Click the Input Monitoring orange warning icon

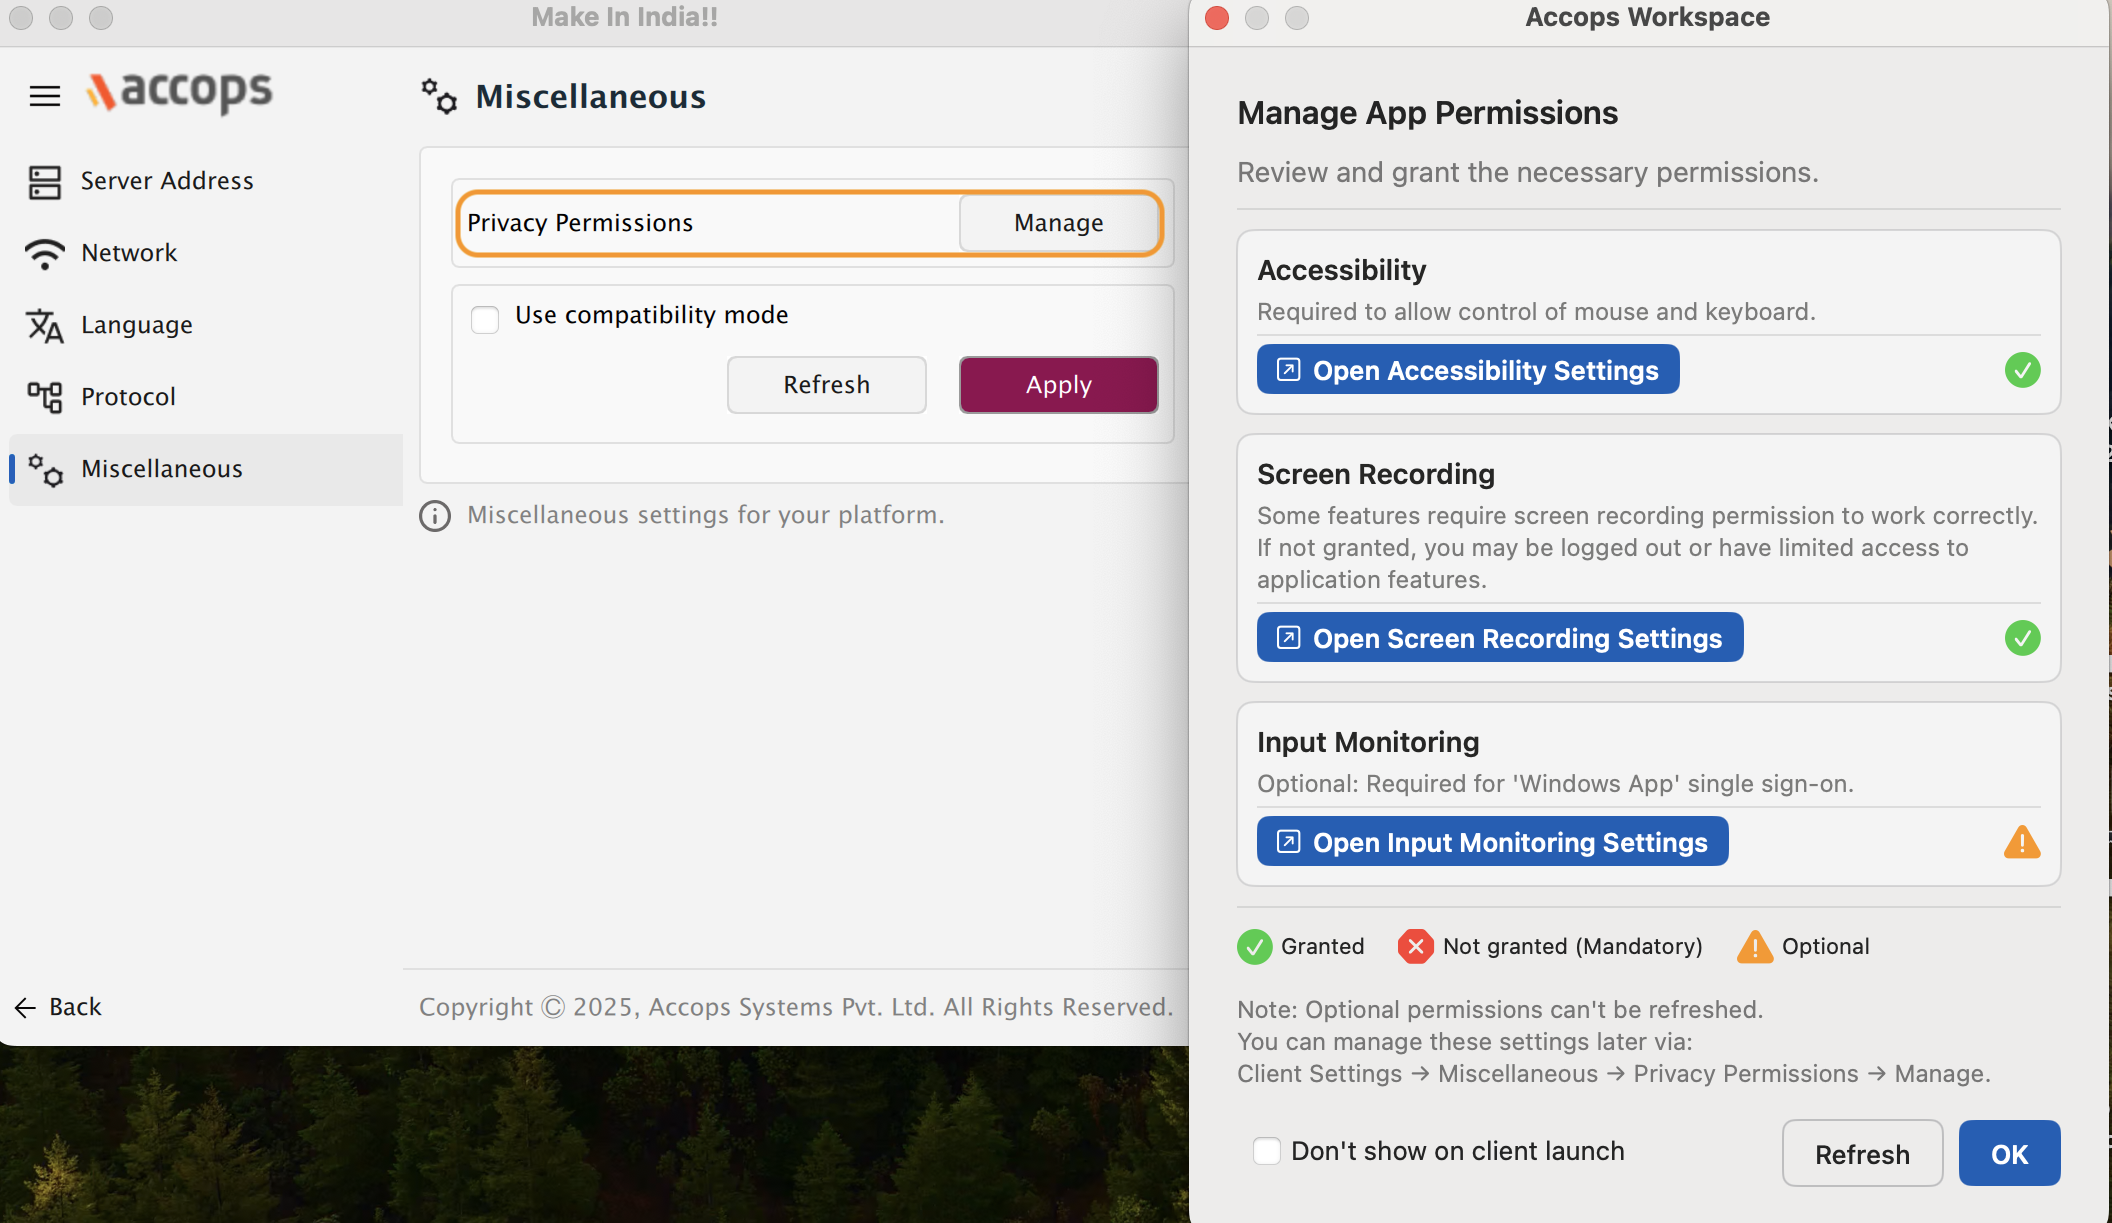[x=2021, y=842]
